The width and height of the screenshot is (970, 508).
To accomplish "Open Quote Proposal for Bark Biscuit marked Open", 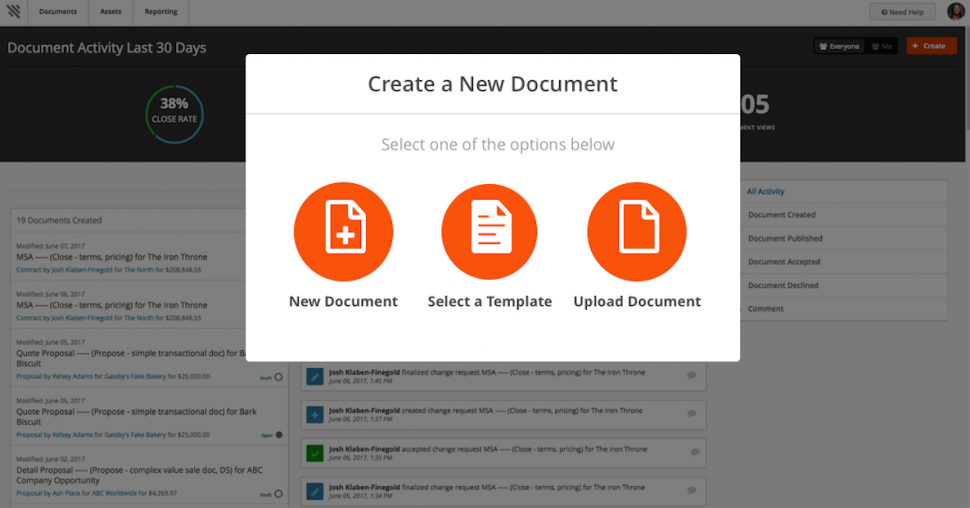I will 136,416.
